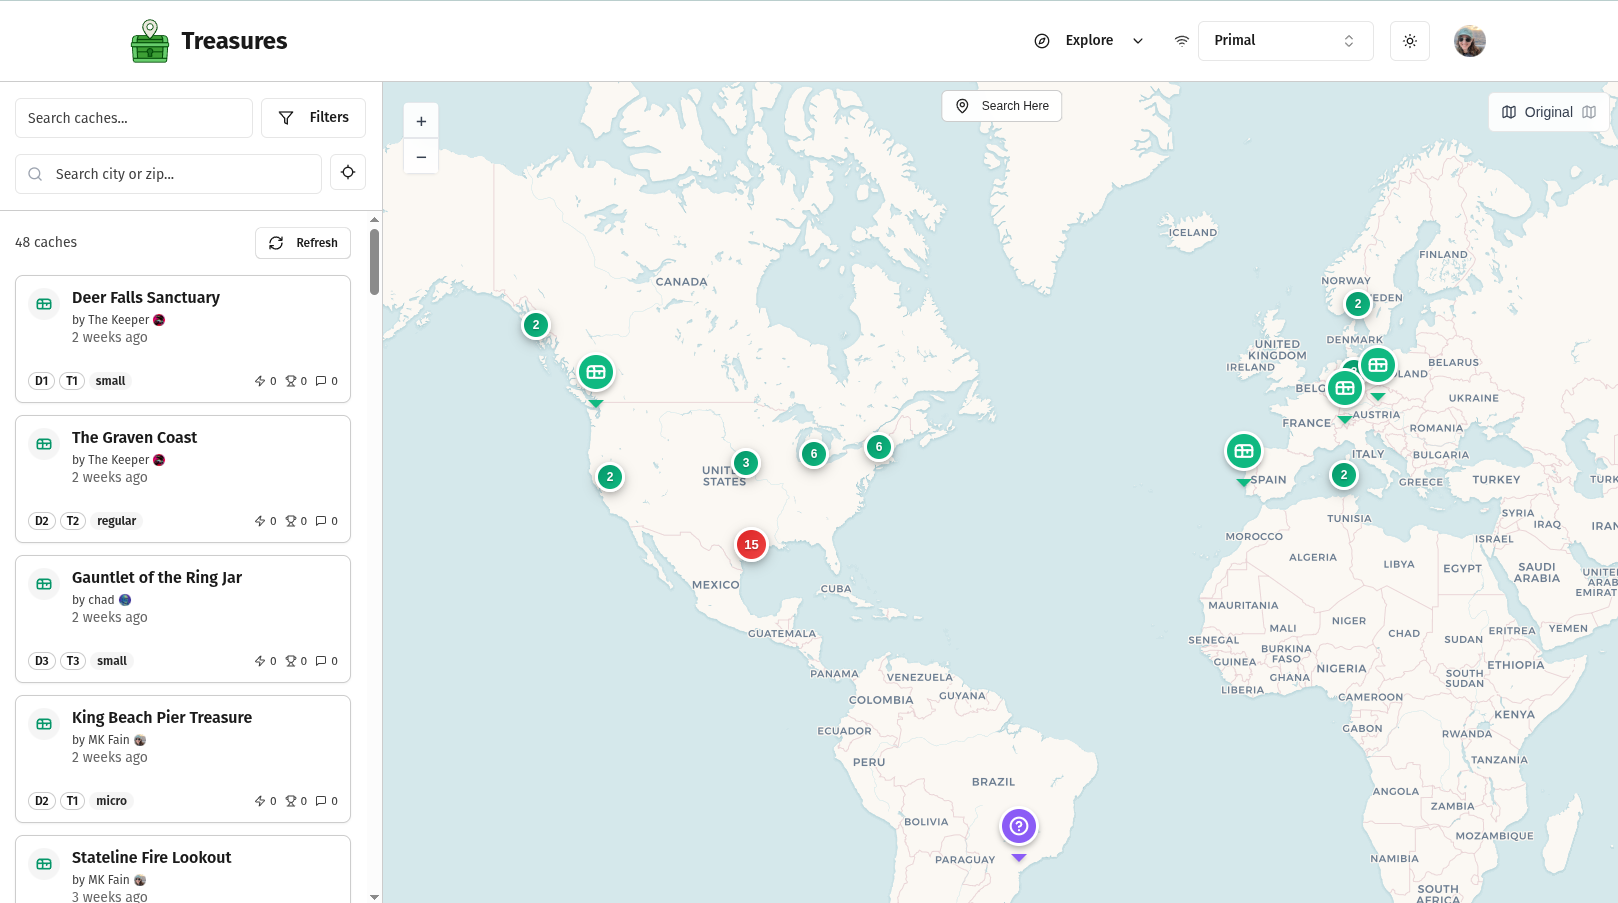Image resolution: width=1618 pixels, height=903 pixels.
Task: Focus the Search caches input field
Action: point(134,118)
